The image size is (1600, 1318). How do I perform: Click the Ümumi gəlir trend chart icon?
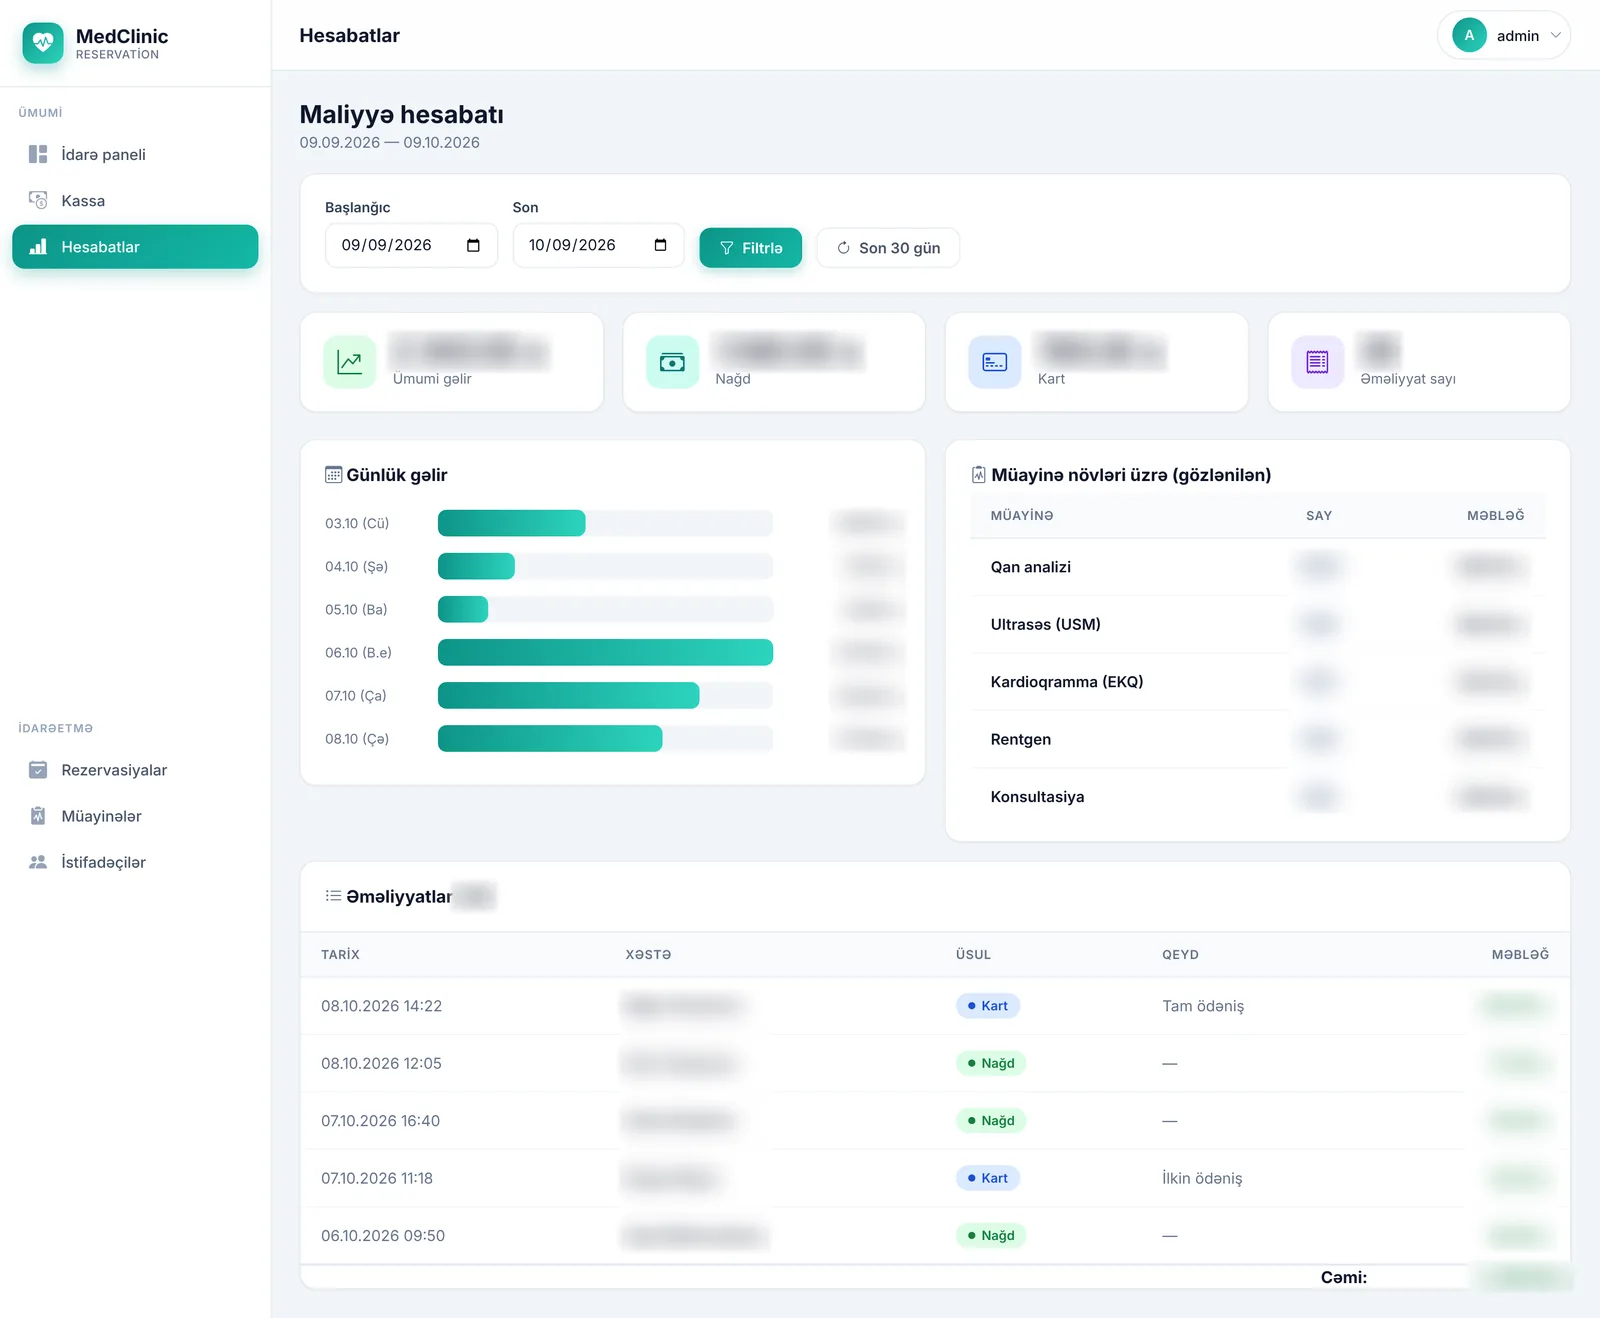click(350, 362)
